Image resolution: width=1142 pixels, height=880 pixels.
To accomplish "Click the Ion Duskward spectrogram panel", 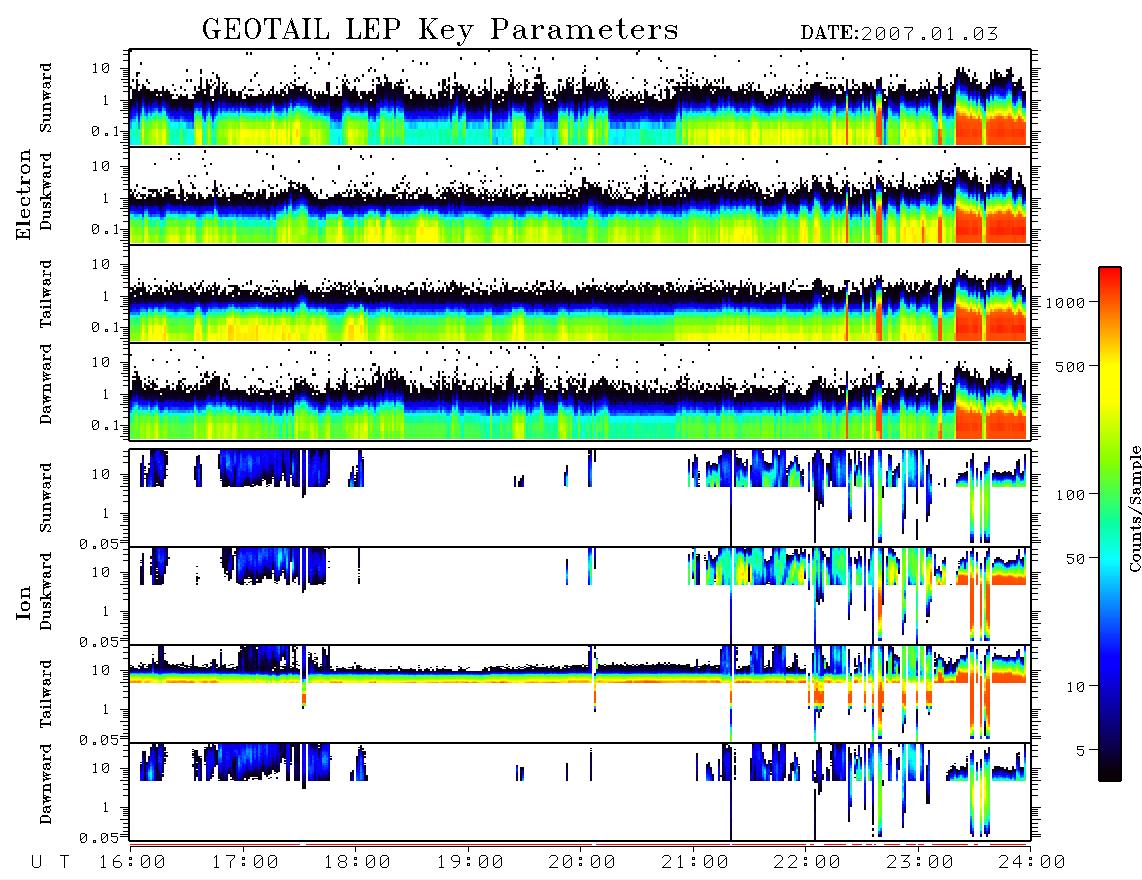I will tap(580, 595).
